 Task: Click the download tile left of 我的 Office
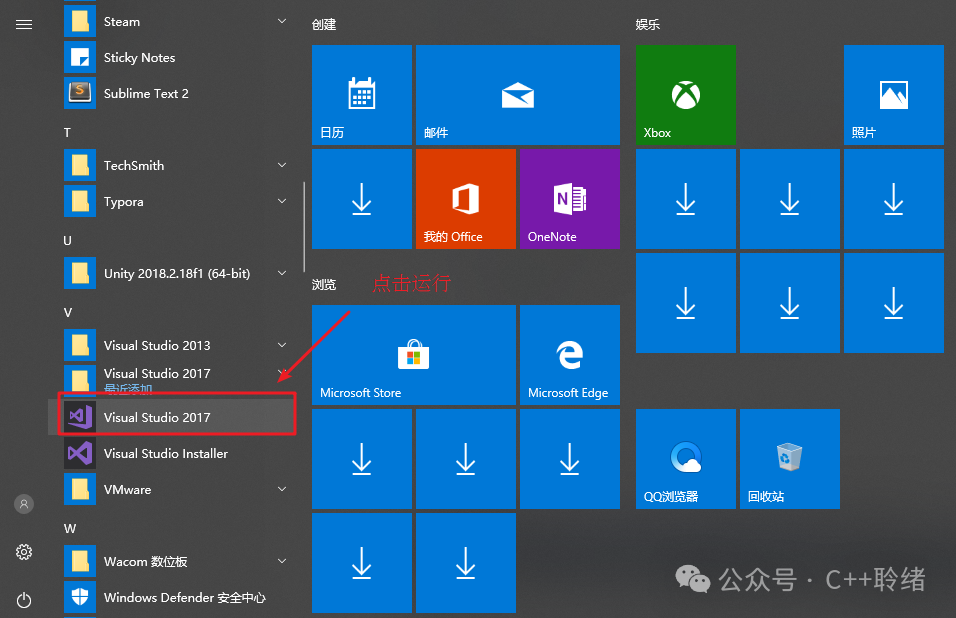(362, 199)
